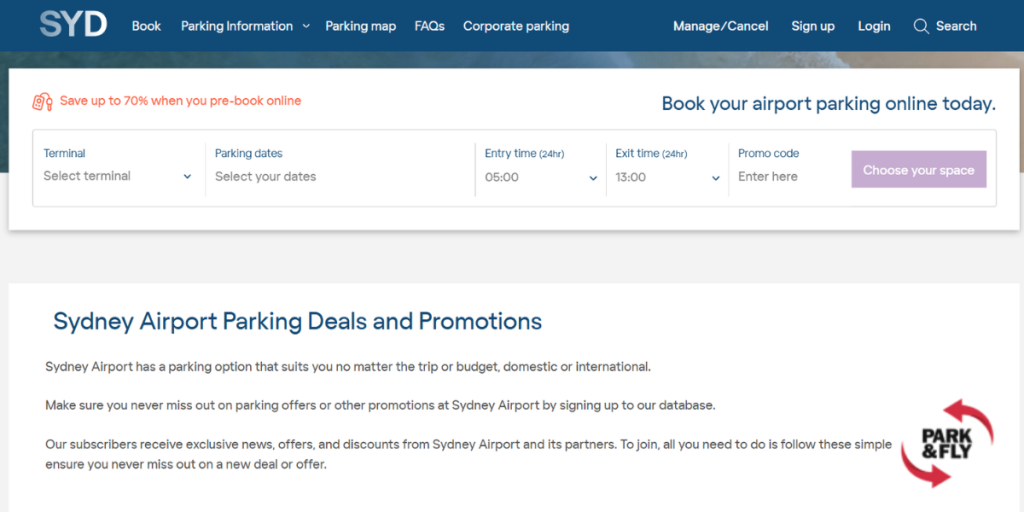Click the Login link
The image size is (1024, 512).
[x=875, y=26]
